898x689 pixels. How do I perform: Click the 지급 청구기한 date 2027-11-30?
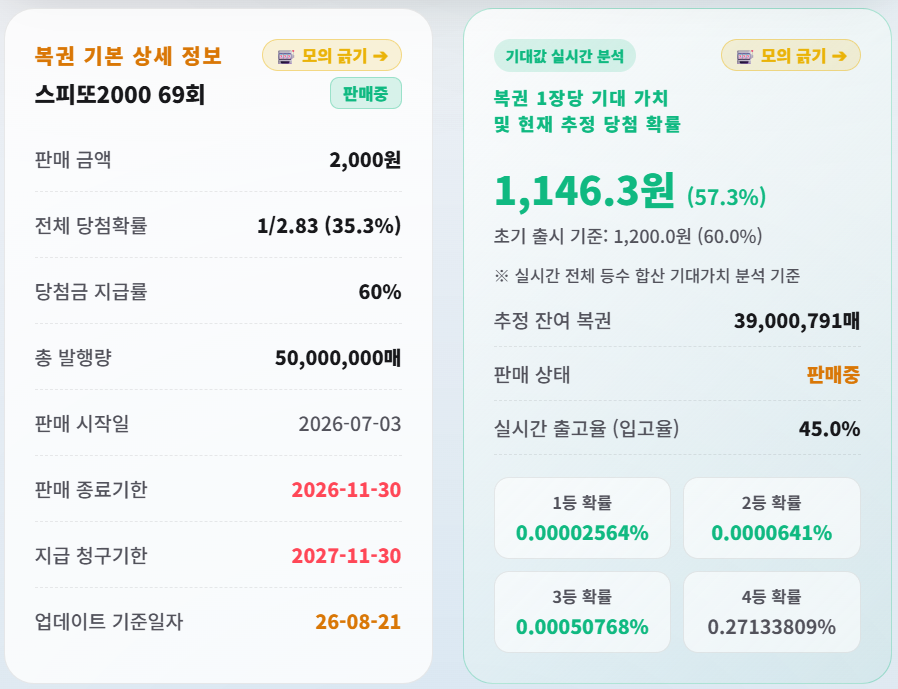[x=346, y=556]
